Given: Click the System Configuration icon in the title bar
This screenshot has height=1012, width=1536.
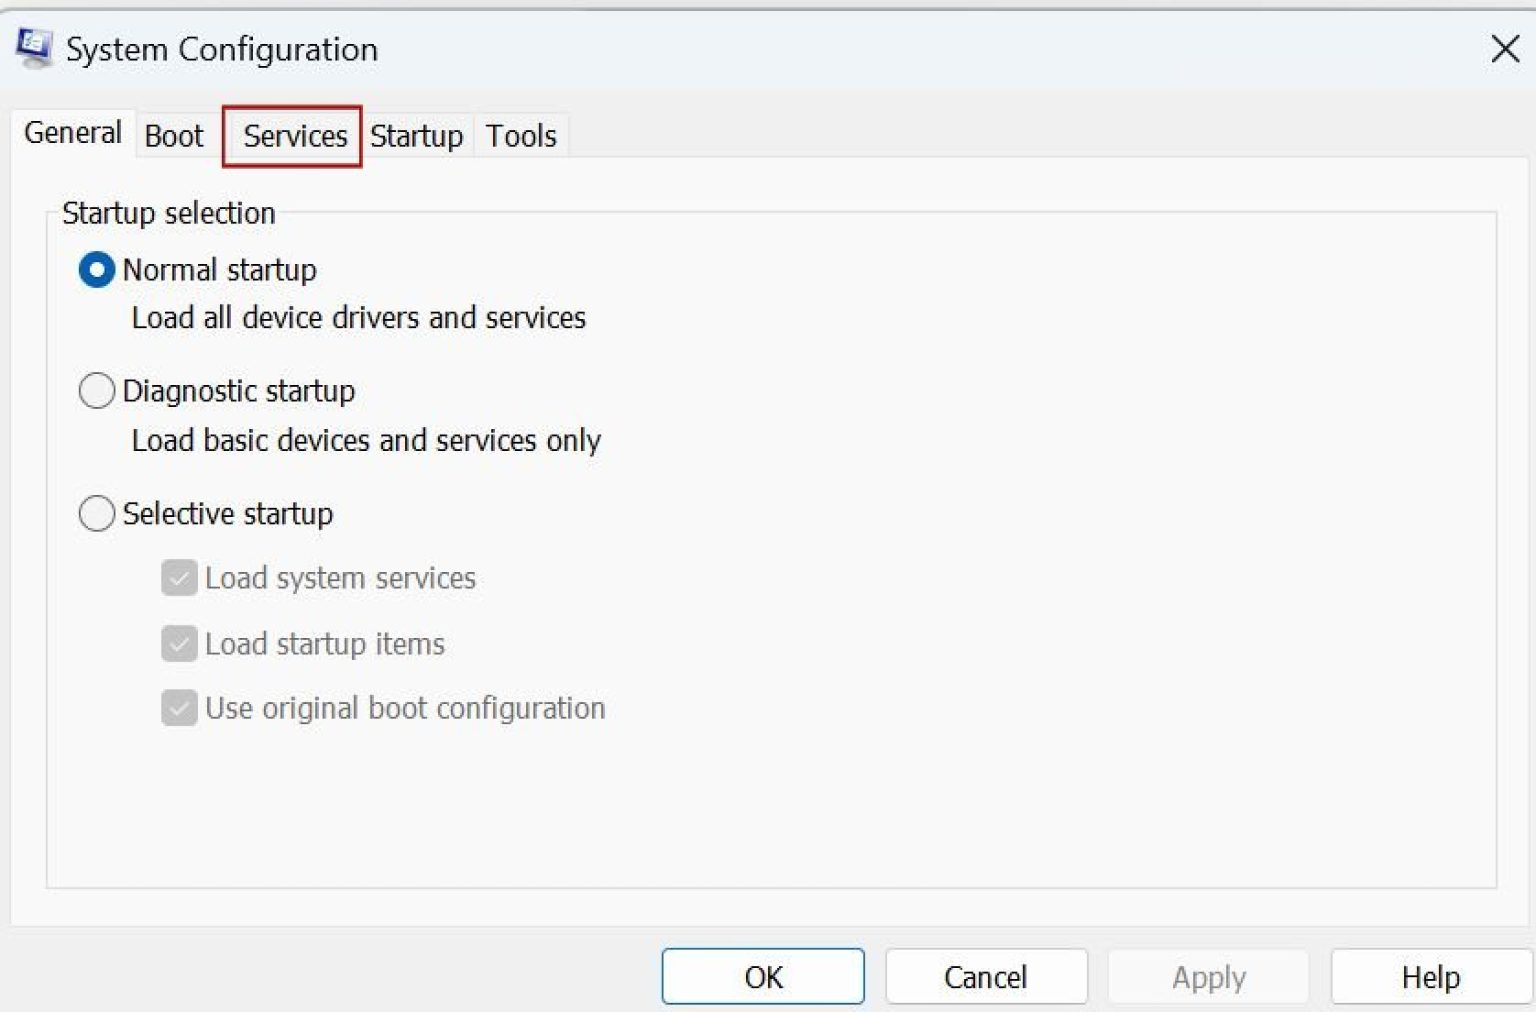Looking at the screenshot, I should coord(33,47).
